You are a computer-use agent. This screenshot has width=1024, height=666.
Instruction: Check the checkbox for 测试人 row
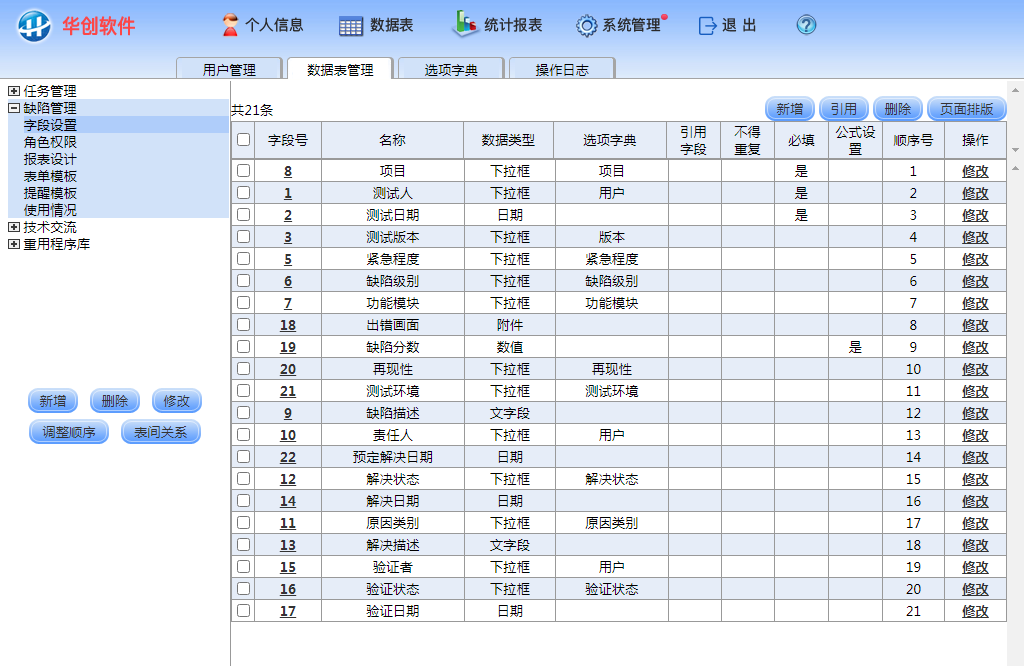(243, 193)
